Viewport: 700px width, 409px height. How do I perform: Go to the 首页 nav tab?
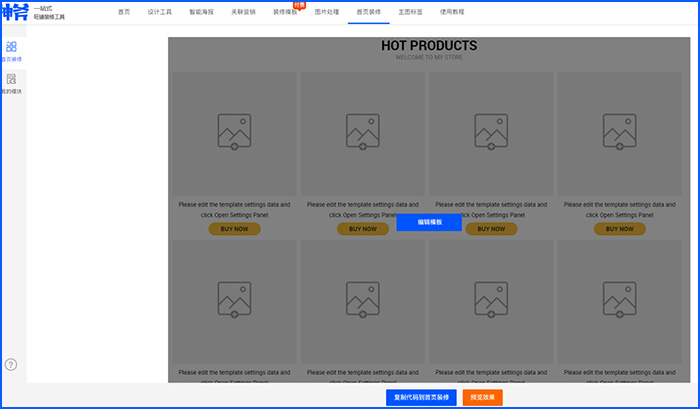click(124, 12)
